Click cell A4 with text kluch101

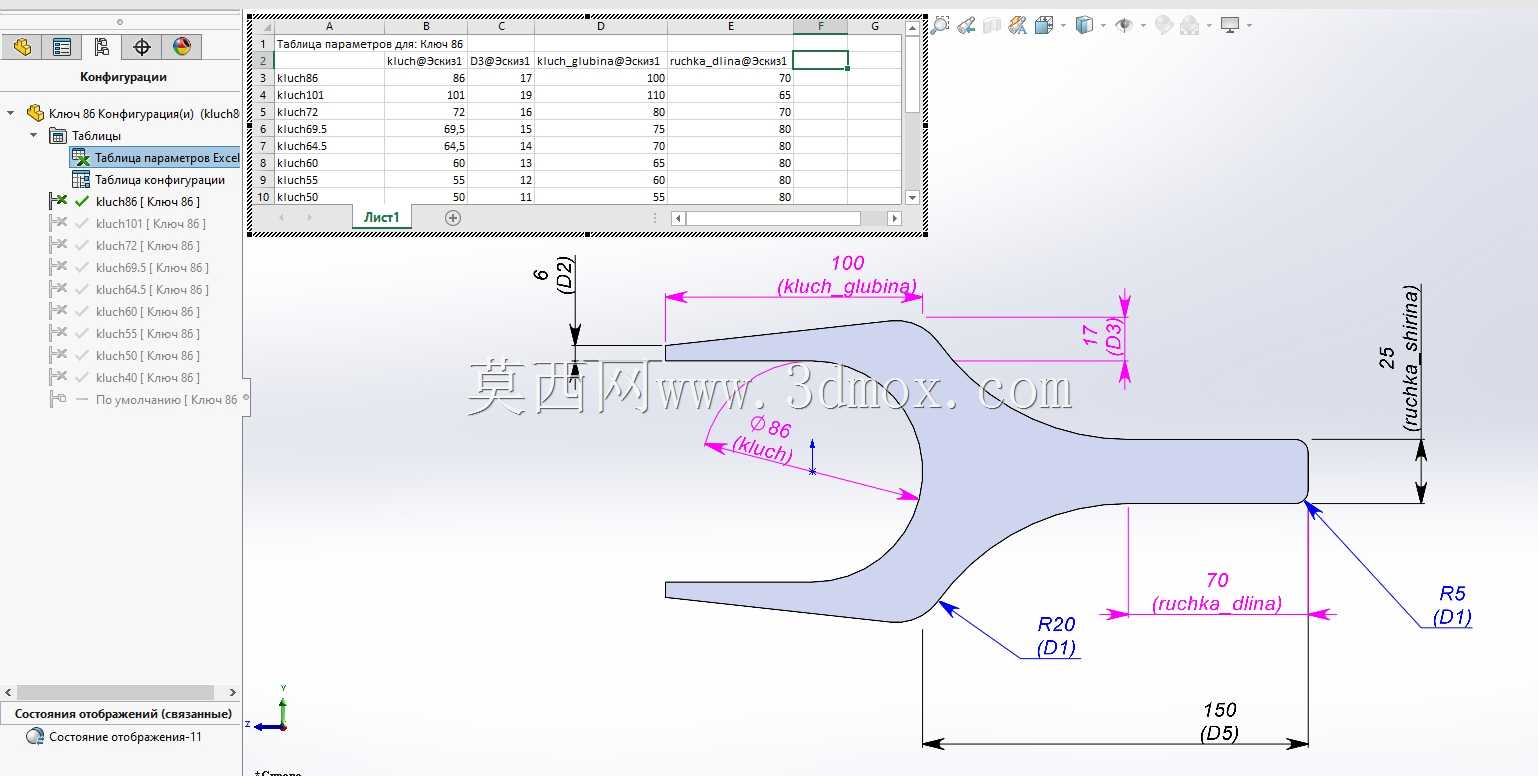coord(330,95)
